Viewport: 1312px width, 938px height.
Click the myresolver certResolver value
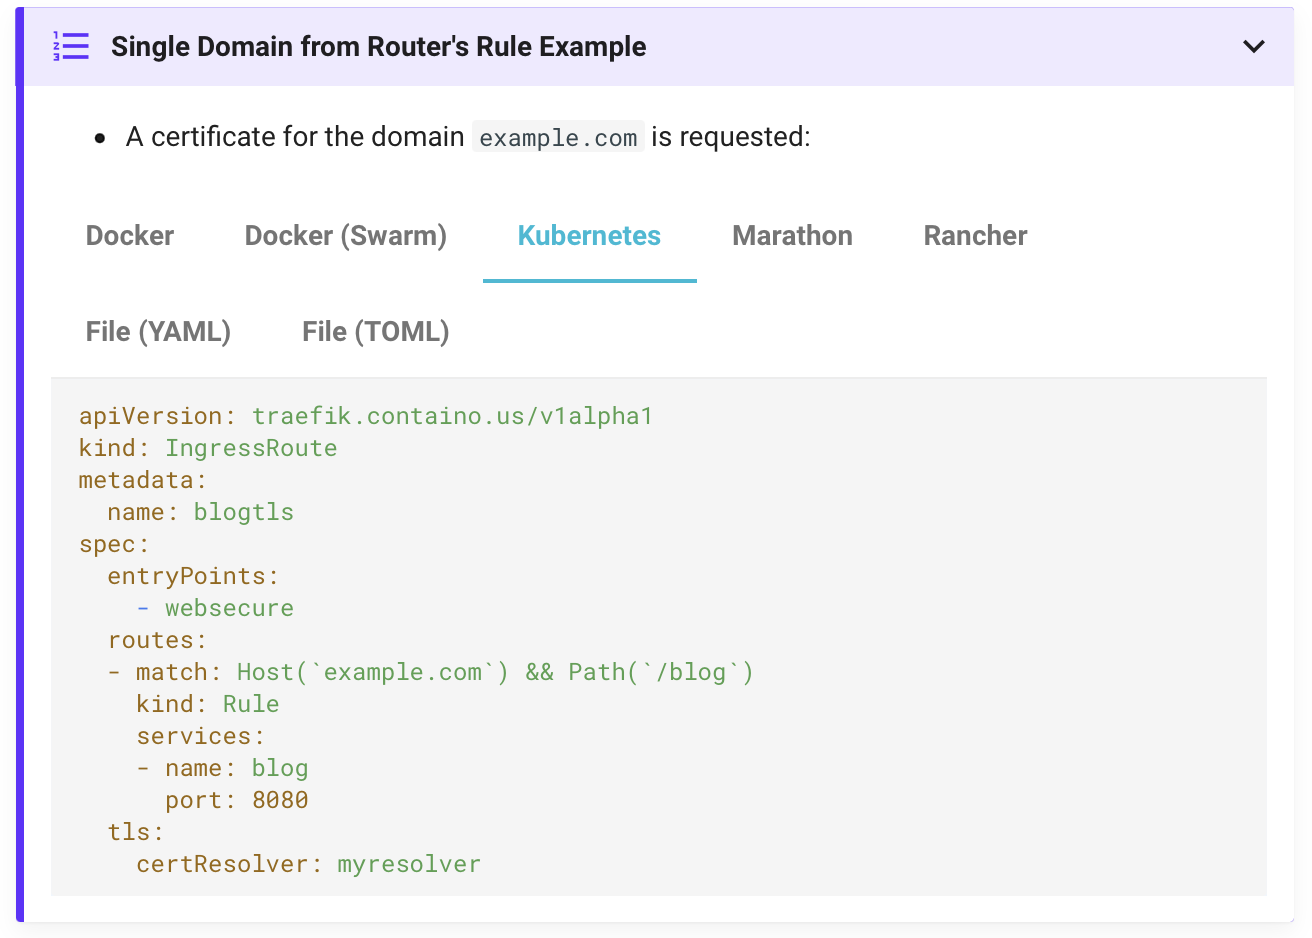[x=409, y=864]
